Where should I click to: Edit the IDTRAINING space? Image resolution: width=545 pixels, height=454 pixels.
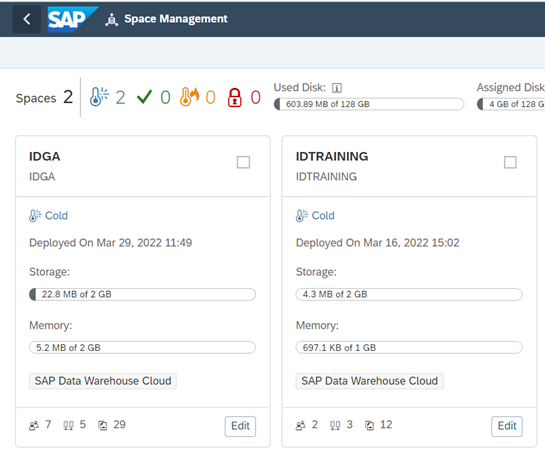[507, 426]
